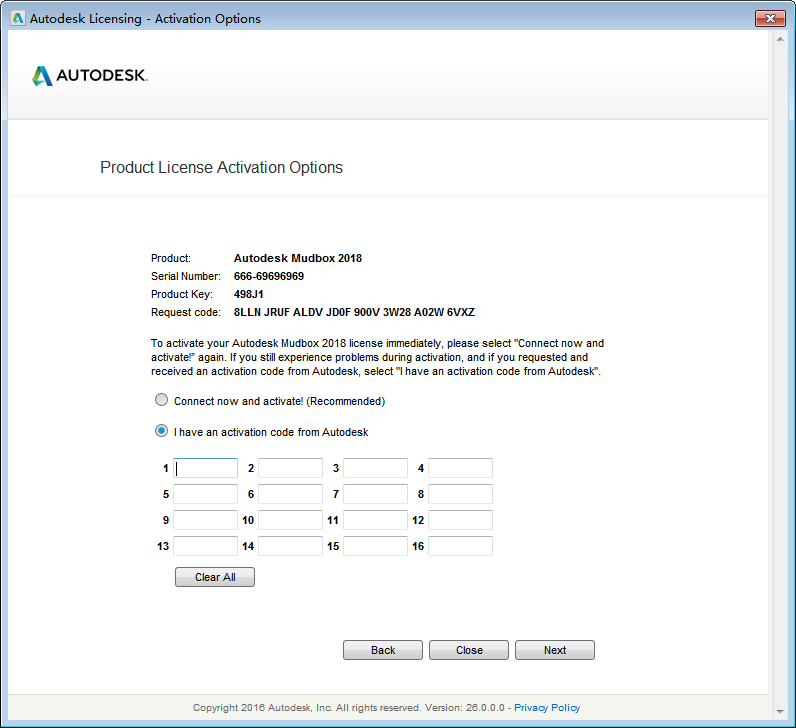
Task: Click the Autodesk logo in header
Action: pyautogui.click(x=90, y=76)
